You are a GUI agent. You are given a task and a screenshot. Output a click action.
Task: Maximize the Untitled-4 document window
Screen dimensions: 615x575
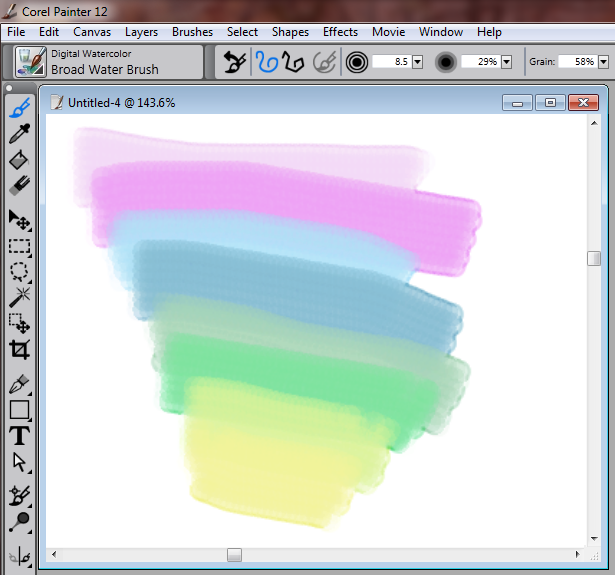click(x=550, y=103)
